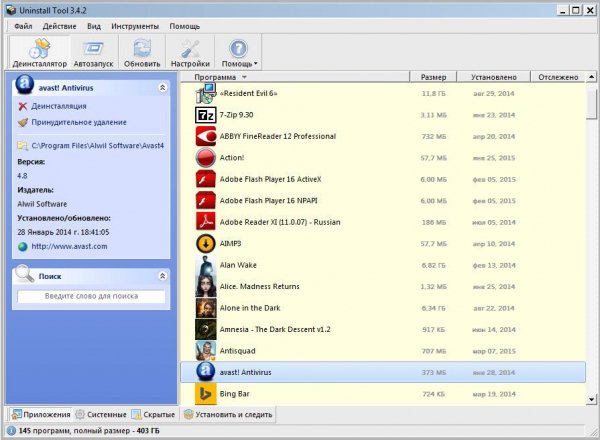This screenshot has height=440, width=600.
Task: Open the Инструменты menu
Action: point(135,26)
